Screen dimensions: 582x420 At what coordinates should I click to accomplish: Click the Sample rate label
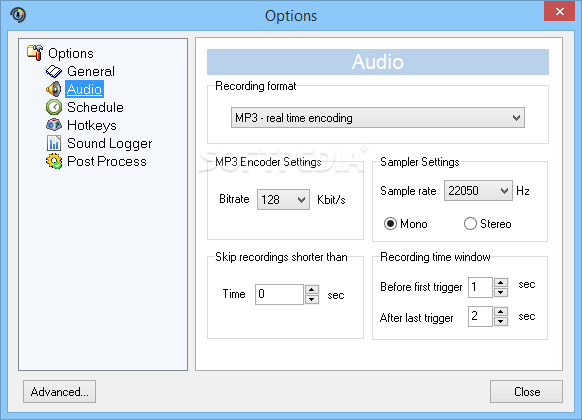pyautogui.click(x=408, y=191)
